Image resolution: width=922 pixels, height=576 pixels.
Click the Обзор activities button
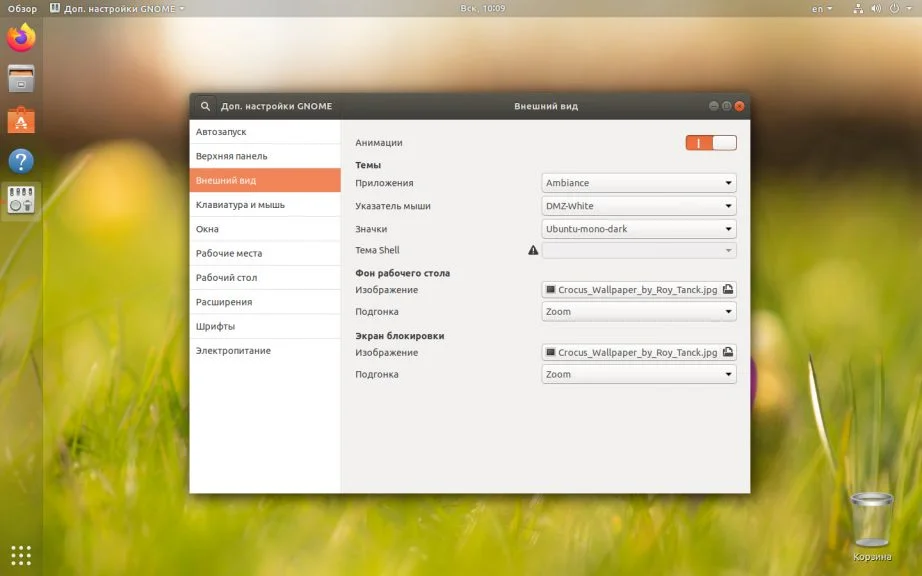coord(22,8)
